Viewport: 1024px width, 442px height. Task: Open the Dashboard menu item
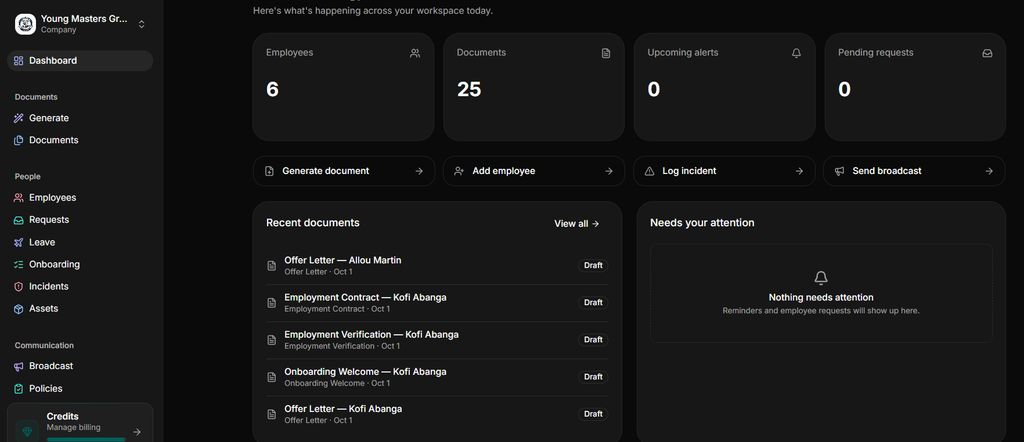[x=80, y=61]
